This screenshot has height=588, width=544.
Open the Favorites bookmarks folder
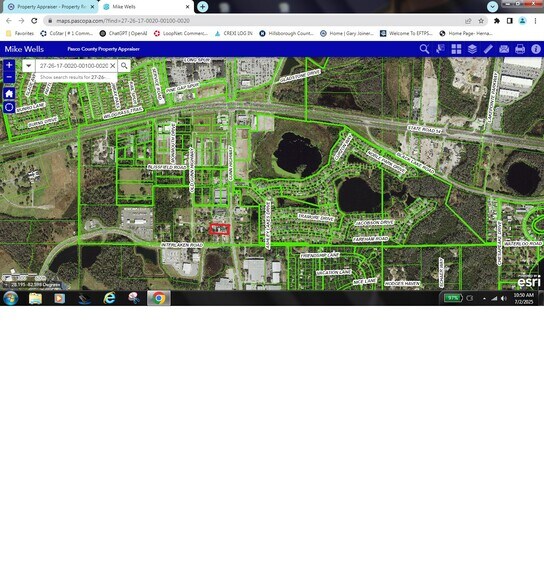[20, 33]
